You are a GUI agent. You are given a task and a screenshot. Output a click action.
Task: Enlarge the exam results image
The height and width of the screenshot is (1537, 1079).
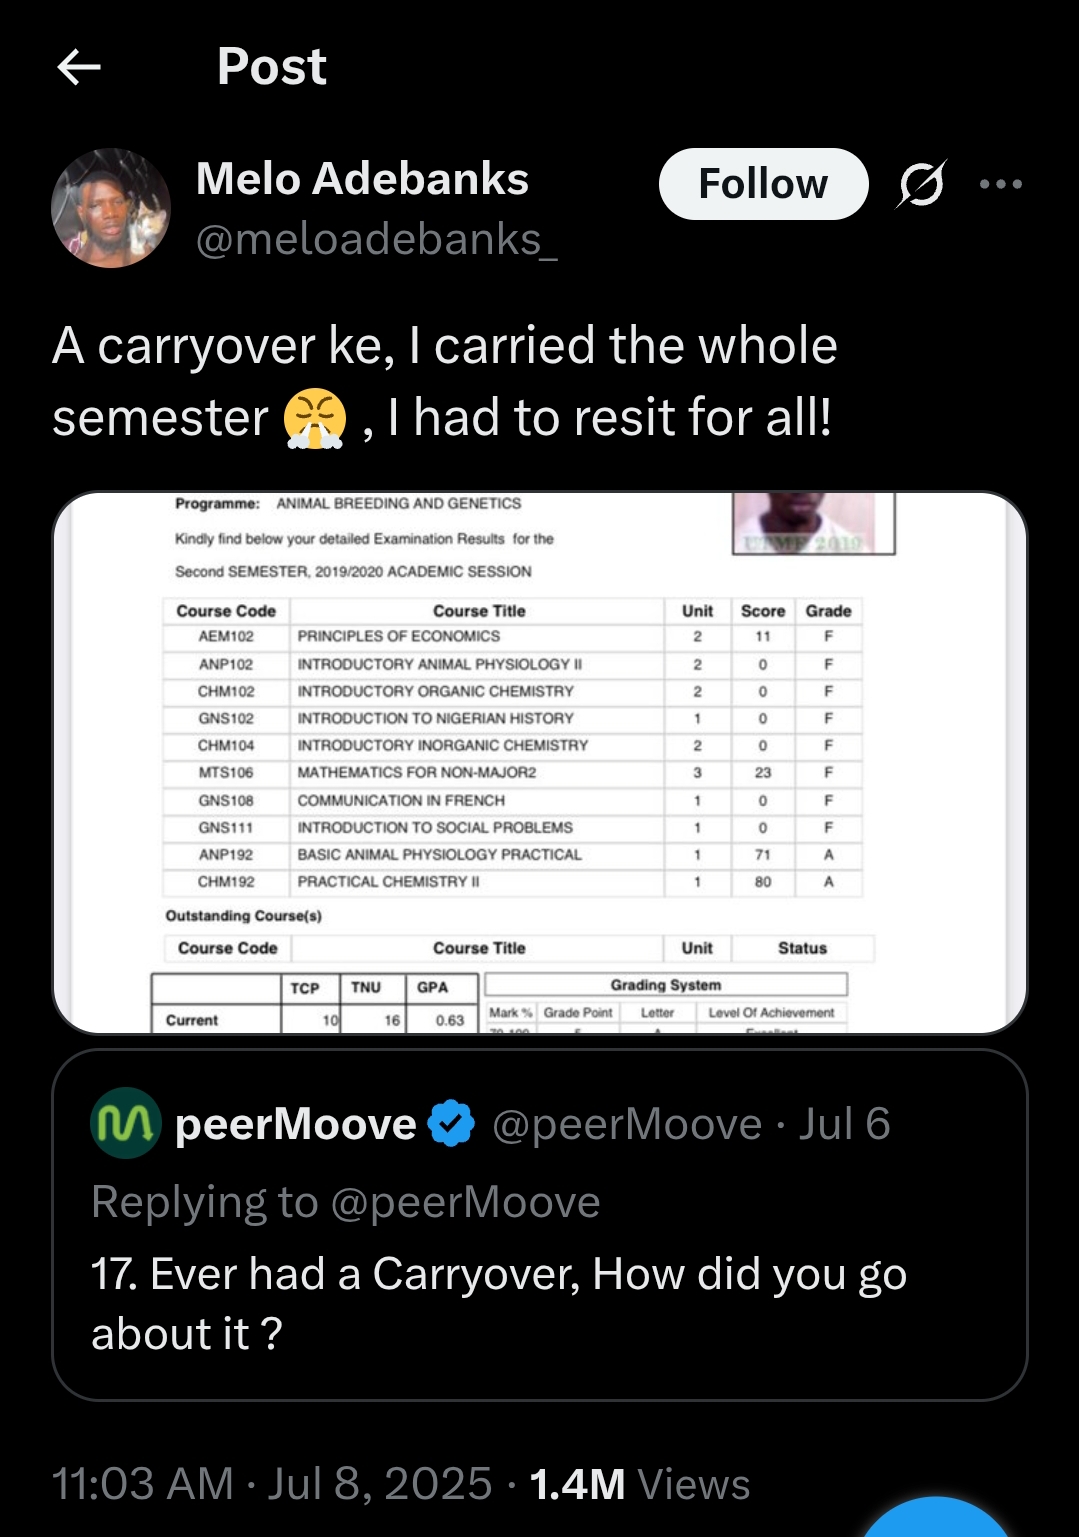coord(540,763)
